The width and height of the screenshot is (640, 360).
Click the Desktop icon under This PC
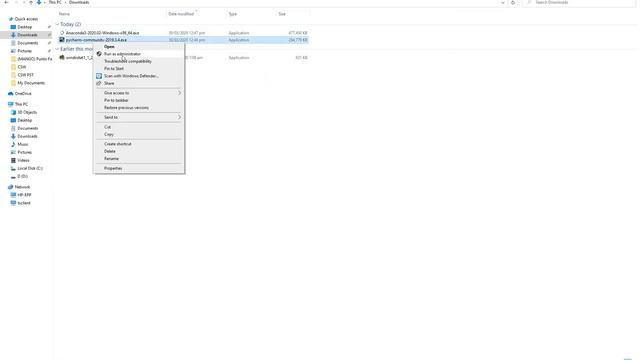pyautogui.click(x=13, y=120)
